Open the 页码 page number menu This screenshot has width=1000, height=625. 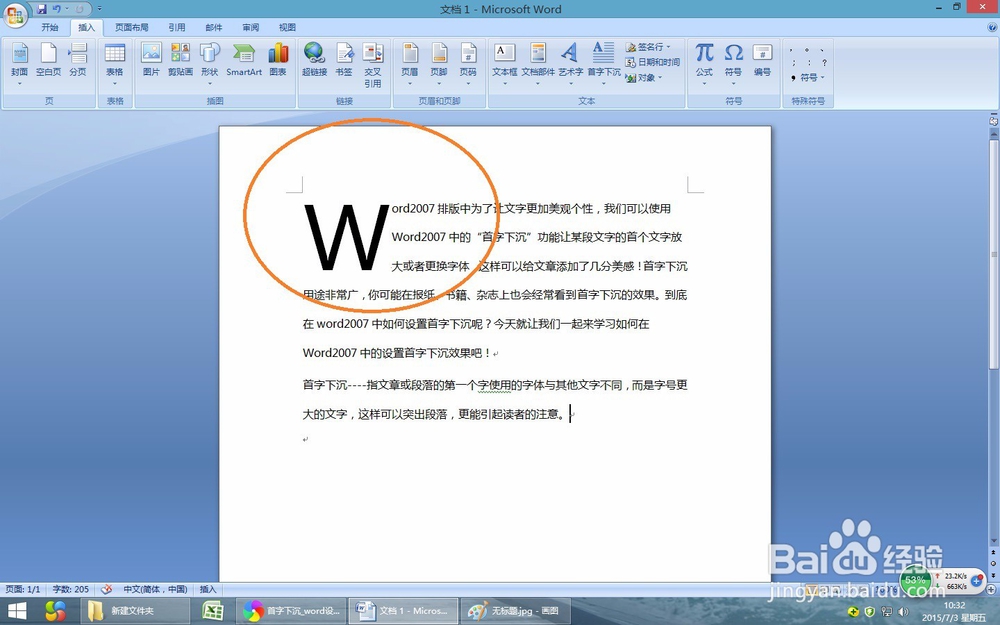pyautogui.click(x=468, y=62)
